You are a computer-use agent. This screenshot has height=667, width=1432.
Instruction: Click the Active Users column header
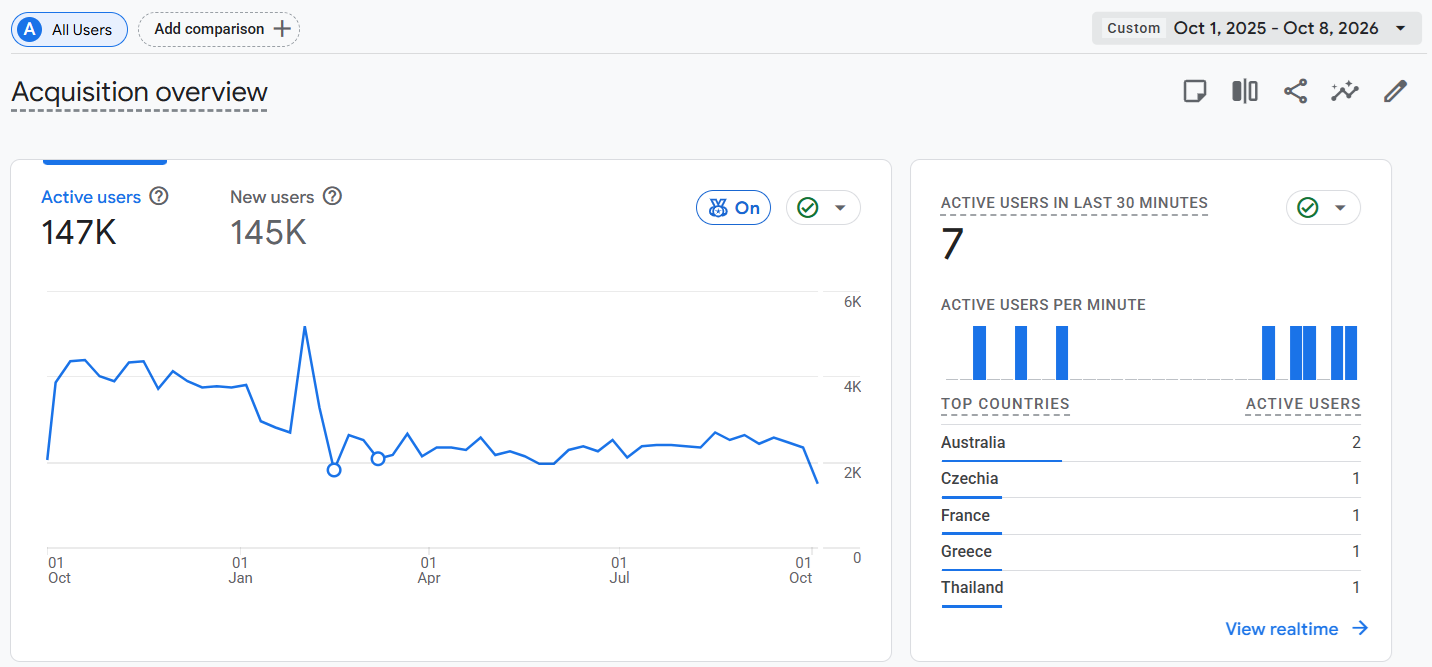pos(1303,404)
